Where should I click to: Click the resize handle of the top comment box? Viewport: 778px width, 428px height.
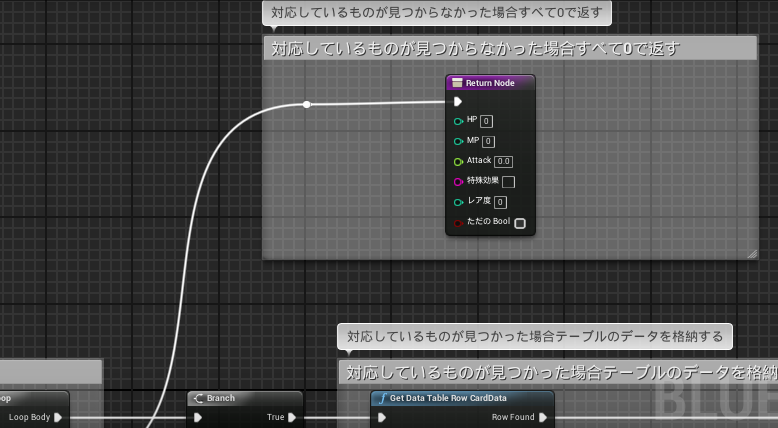(752, 253)
